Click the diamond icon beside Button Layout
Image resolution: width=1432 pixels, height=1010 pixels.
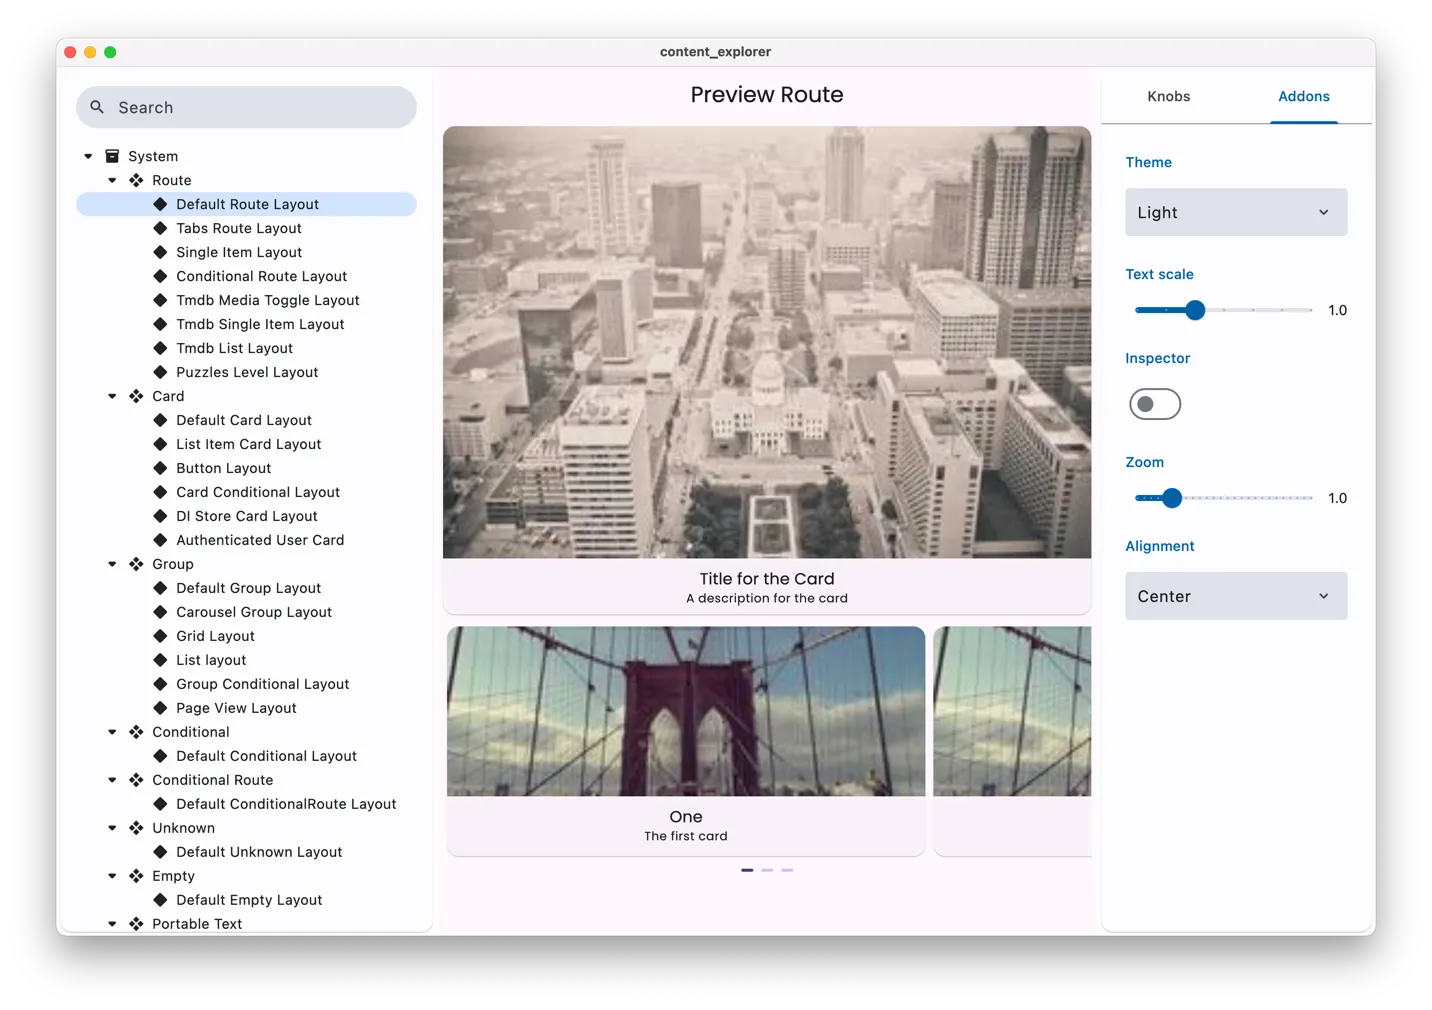pos(160,468)
